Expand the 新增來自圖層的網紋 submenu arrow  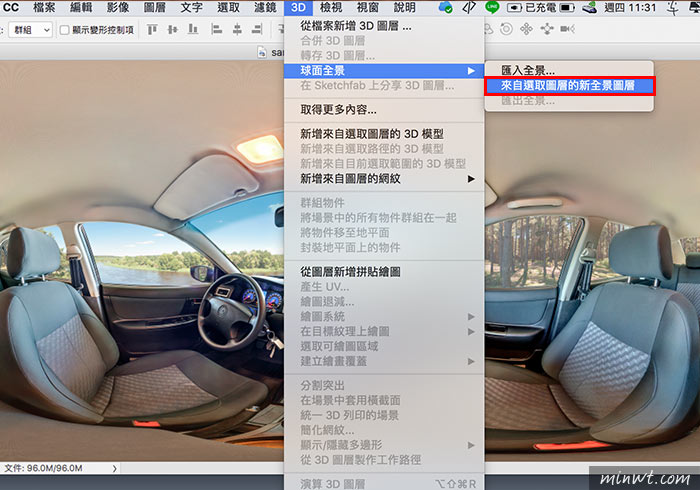coord(471,179)
